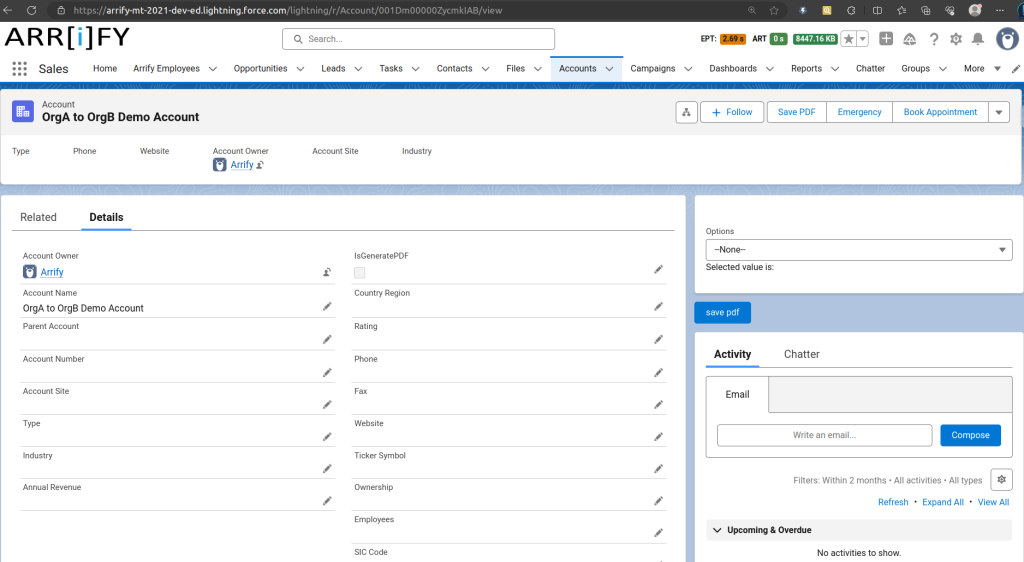Click browser bookmark star in address bar

click(x=774, y=10)
